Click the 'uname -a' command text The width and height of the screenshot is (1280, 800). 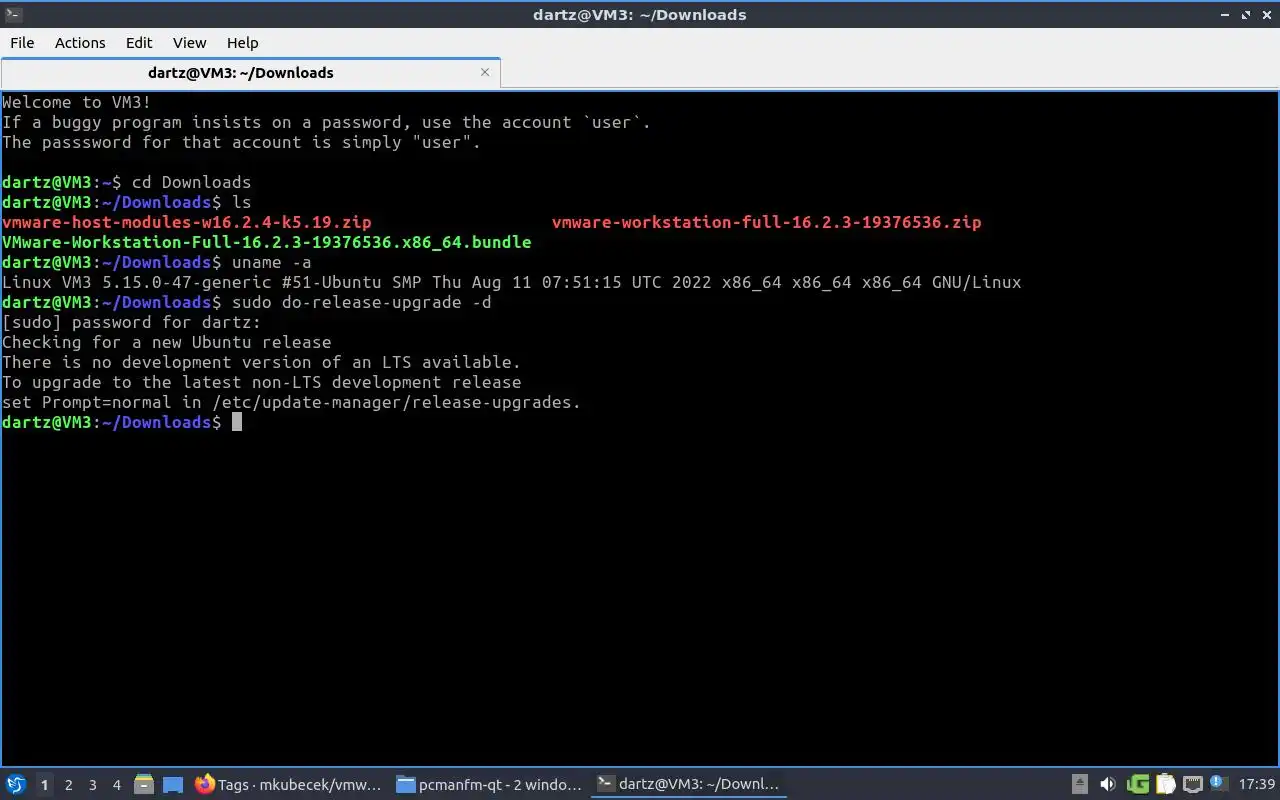point(272,262)
